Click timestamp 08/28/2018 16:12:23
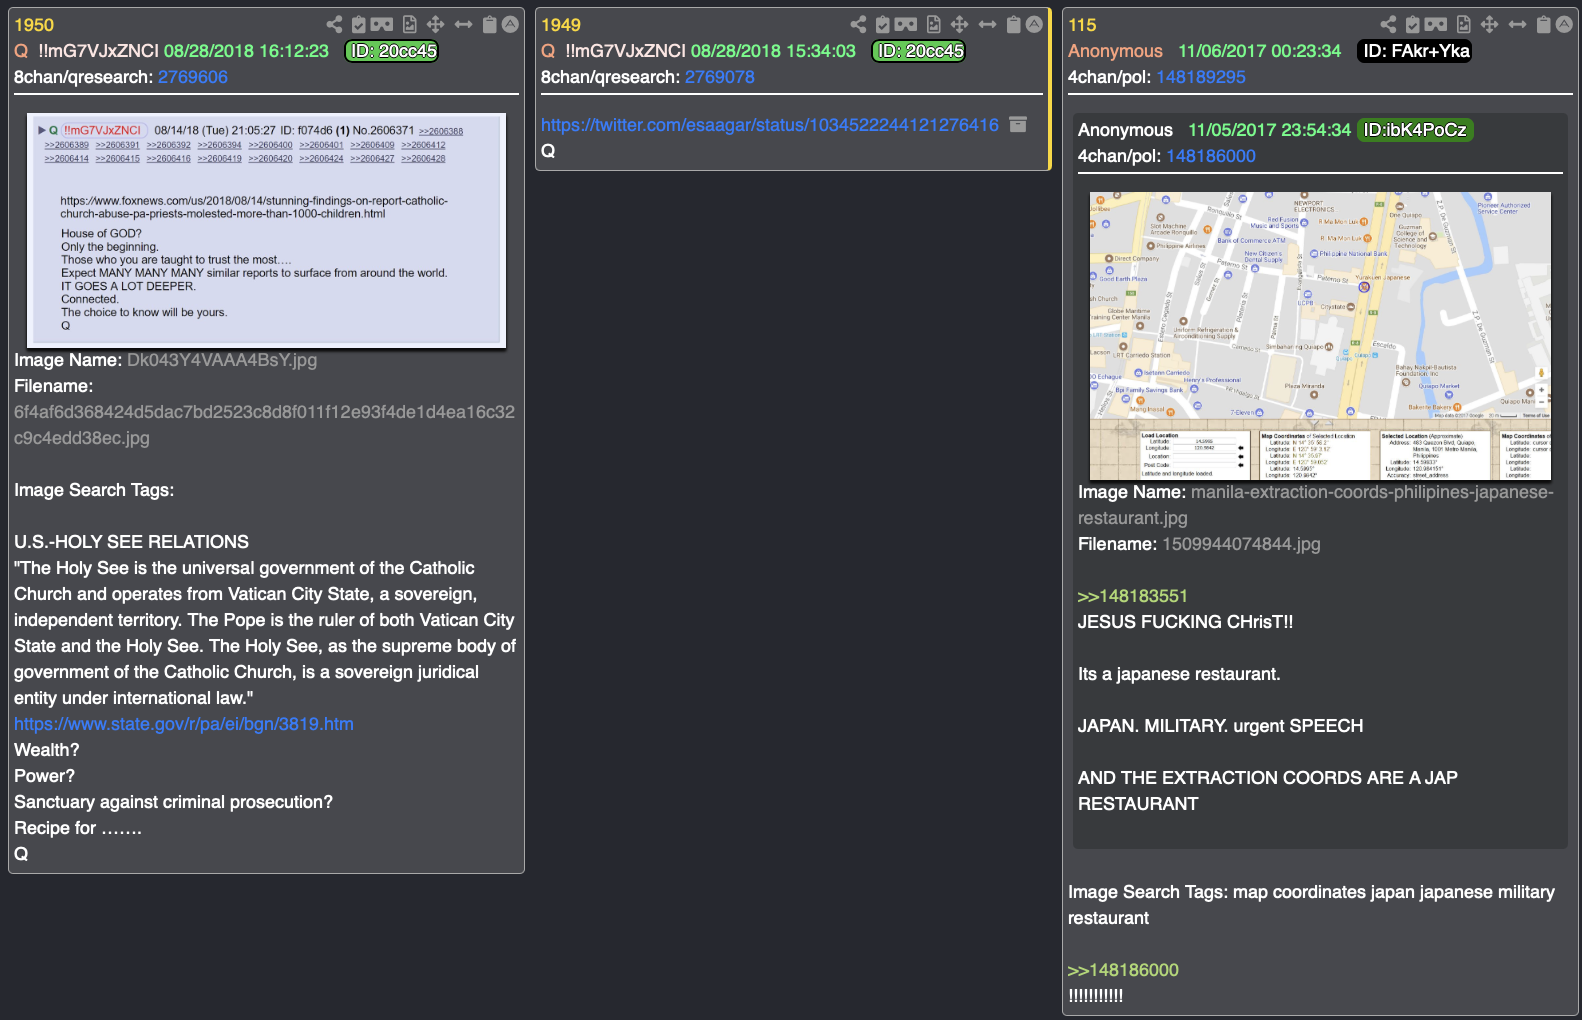This screenshot has width=1582, height=1020. (x=246, y=51)
